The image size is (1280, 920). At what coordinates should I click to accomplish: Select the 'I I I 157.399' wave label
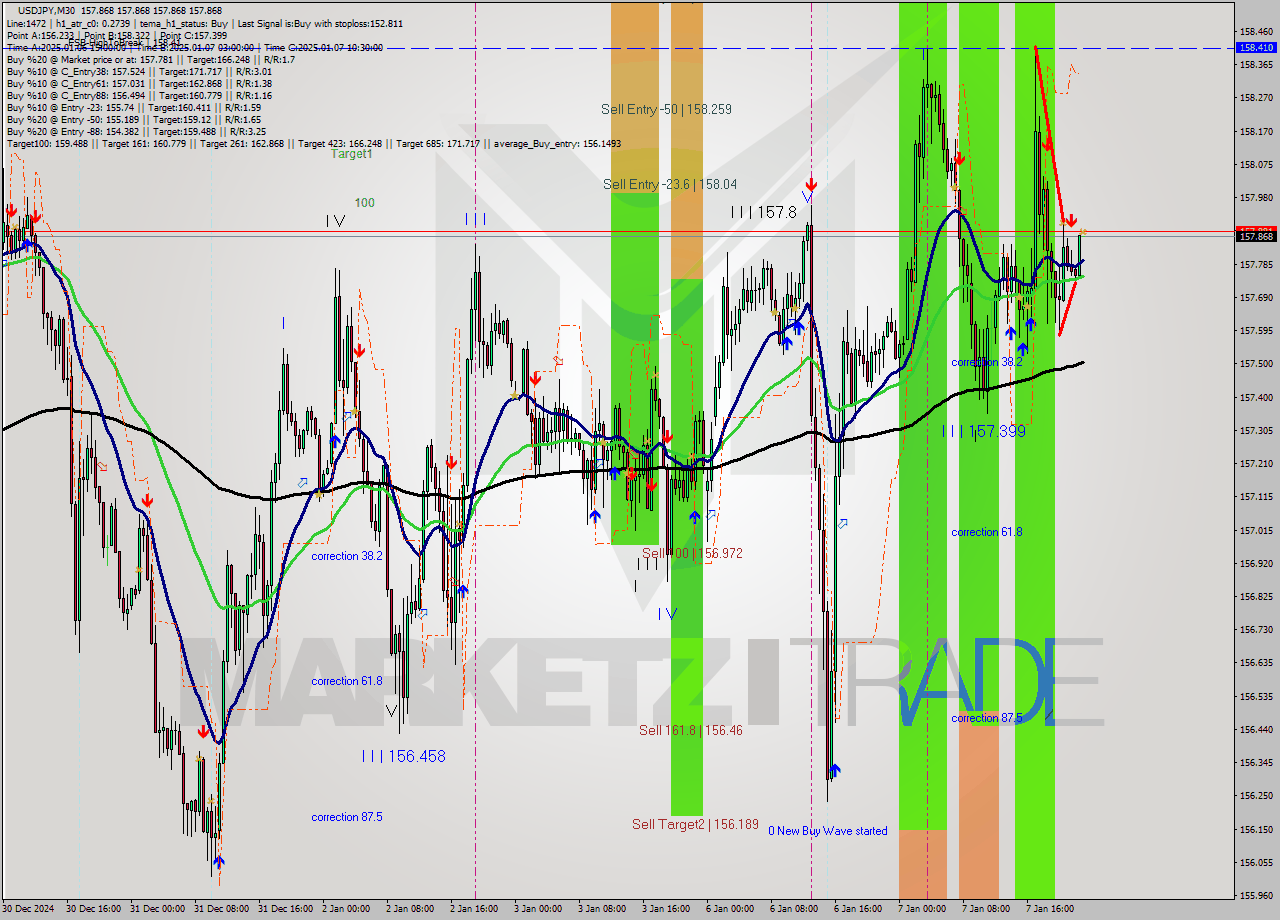pos(983,431)
